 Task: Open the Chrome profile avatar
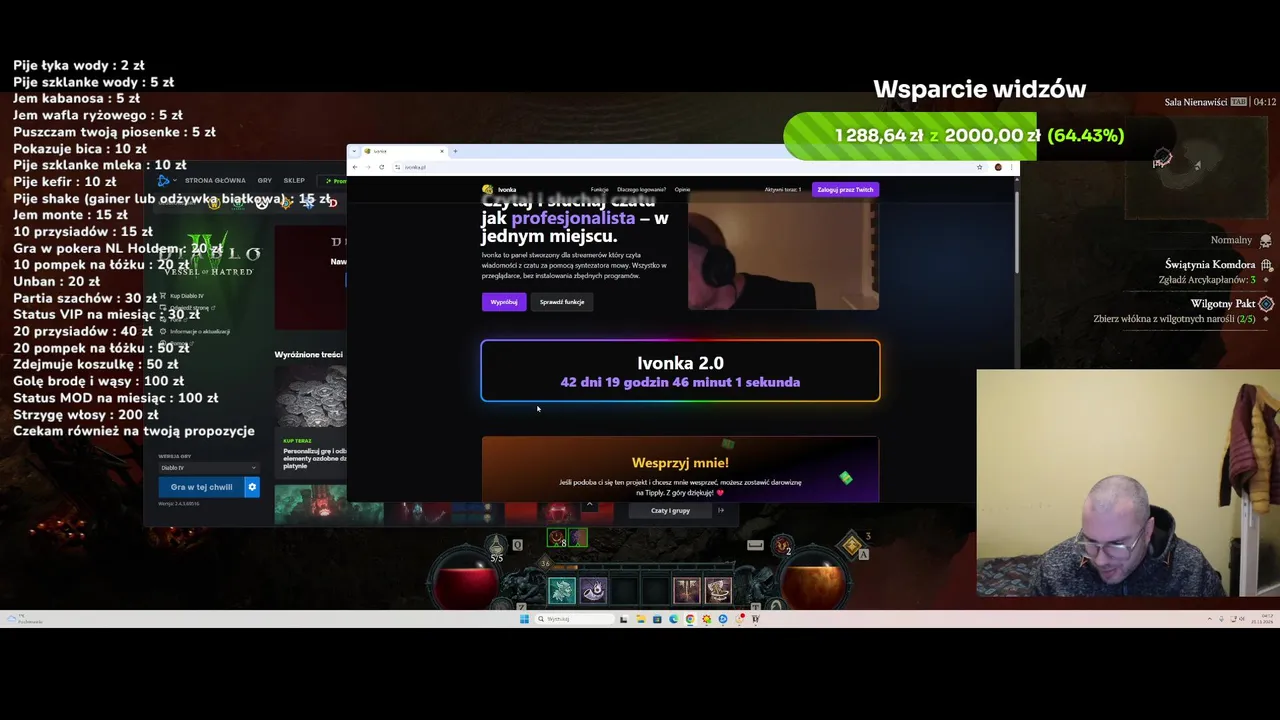pos(998,167)
